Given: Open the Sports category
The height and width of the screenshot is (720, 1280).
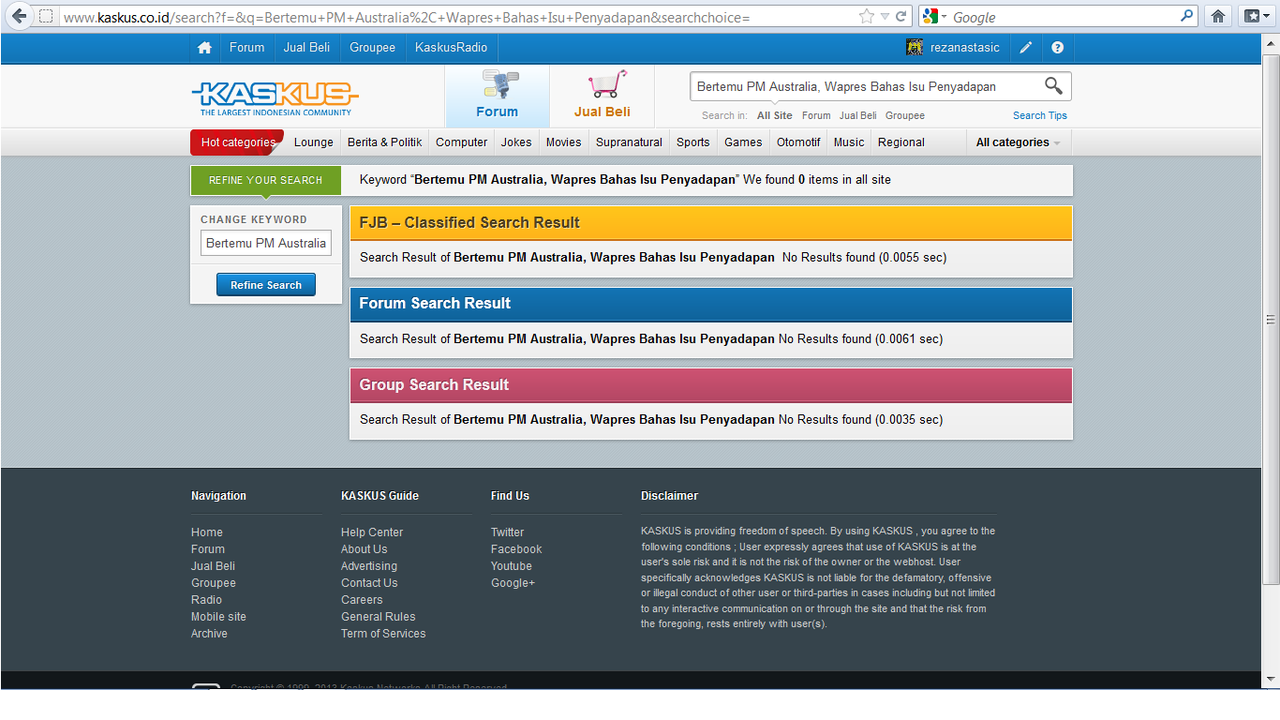Looking at the screenshot, I should click(x=693, y=142).
